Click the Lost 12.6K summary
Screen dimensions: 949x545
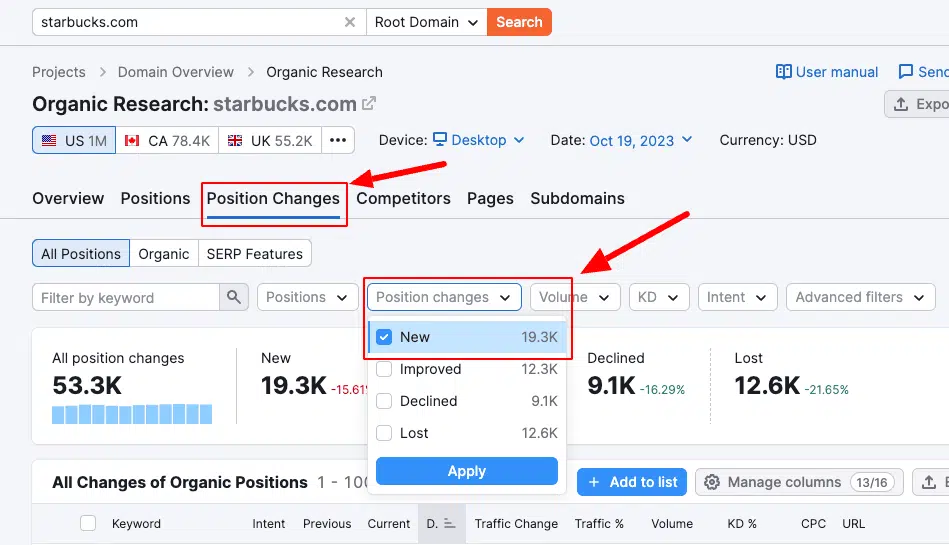coord(792,375)
